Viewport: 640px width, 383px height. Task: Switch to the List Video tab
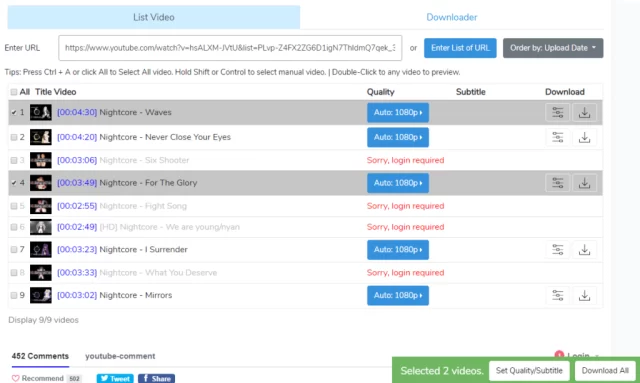pos(153,17)
